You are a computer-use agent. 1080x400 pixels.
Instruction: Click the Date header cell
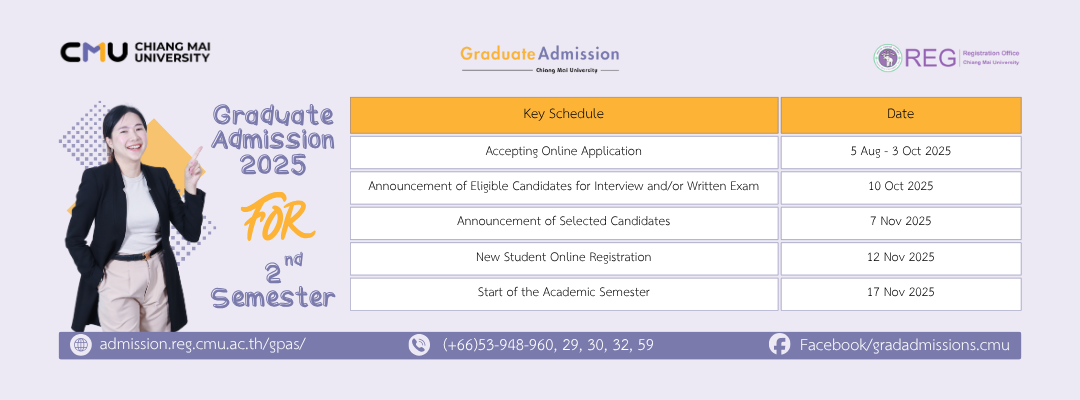[901, 115]
